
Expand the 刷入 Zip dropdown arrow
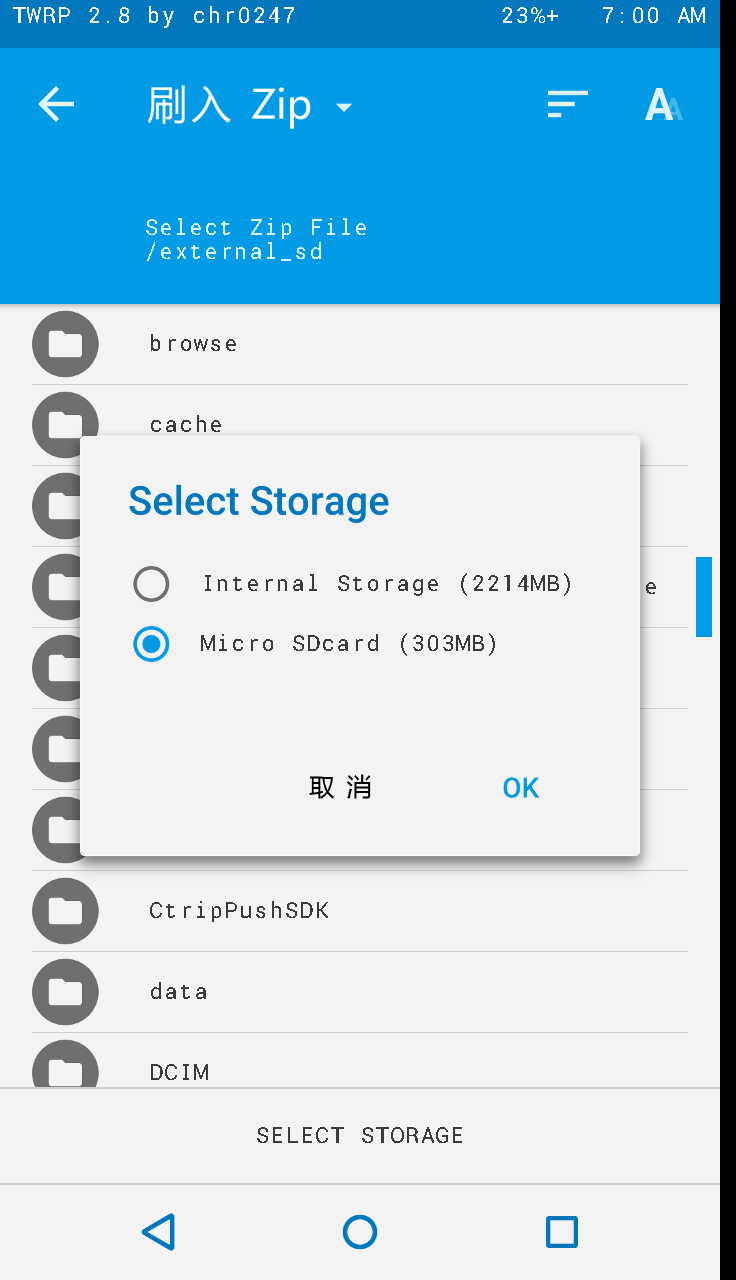point(344,107)
